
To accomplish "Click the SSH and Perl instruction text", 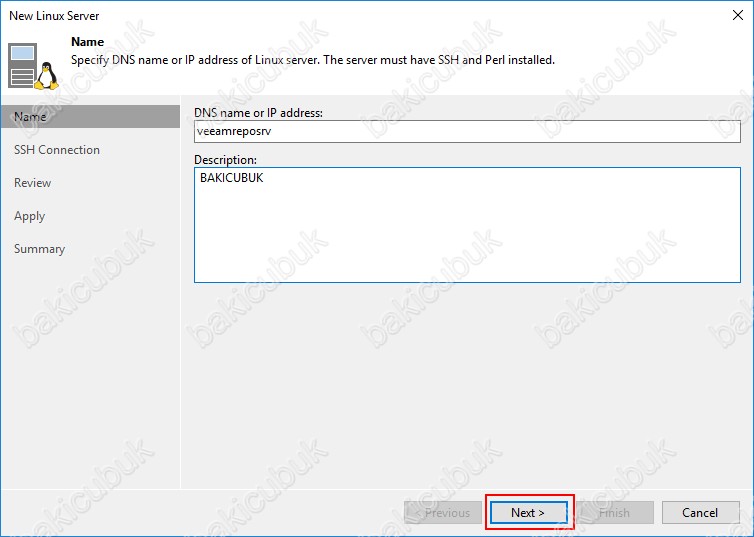I will point(313,60).
